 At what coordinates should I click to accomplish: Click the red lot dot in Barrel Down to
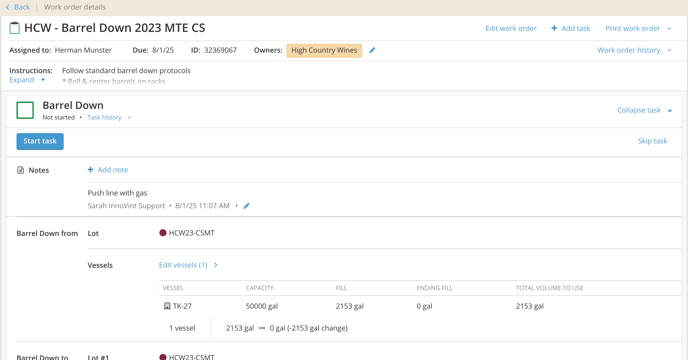163,357
